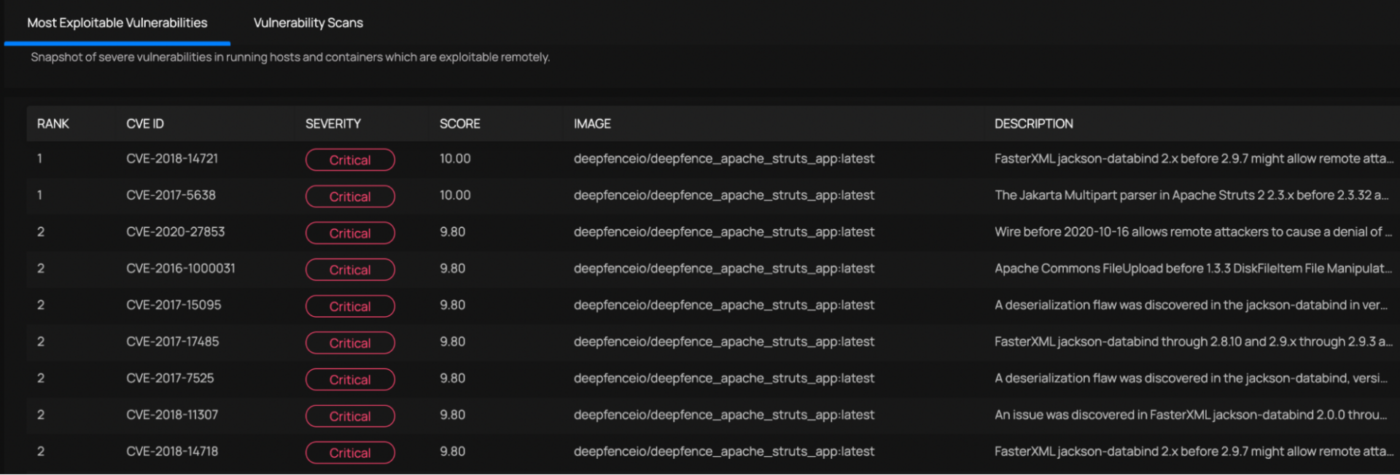
Task: Click the image name in CVE-2018-14718 row
Action: (x=724, y=451)
